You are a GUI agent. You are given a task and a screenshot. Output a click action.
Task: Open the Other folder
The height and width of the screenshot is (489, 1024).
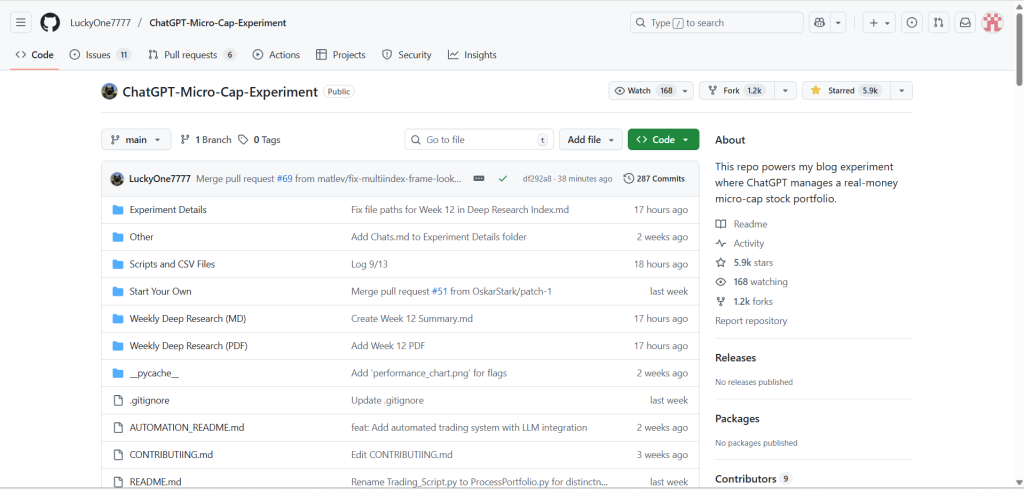142,237
